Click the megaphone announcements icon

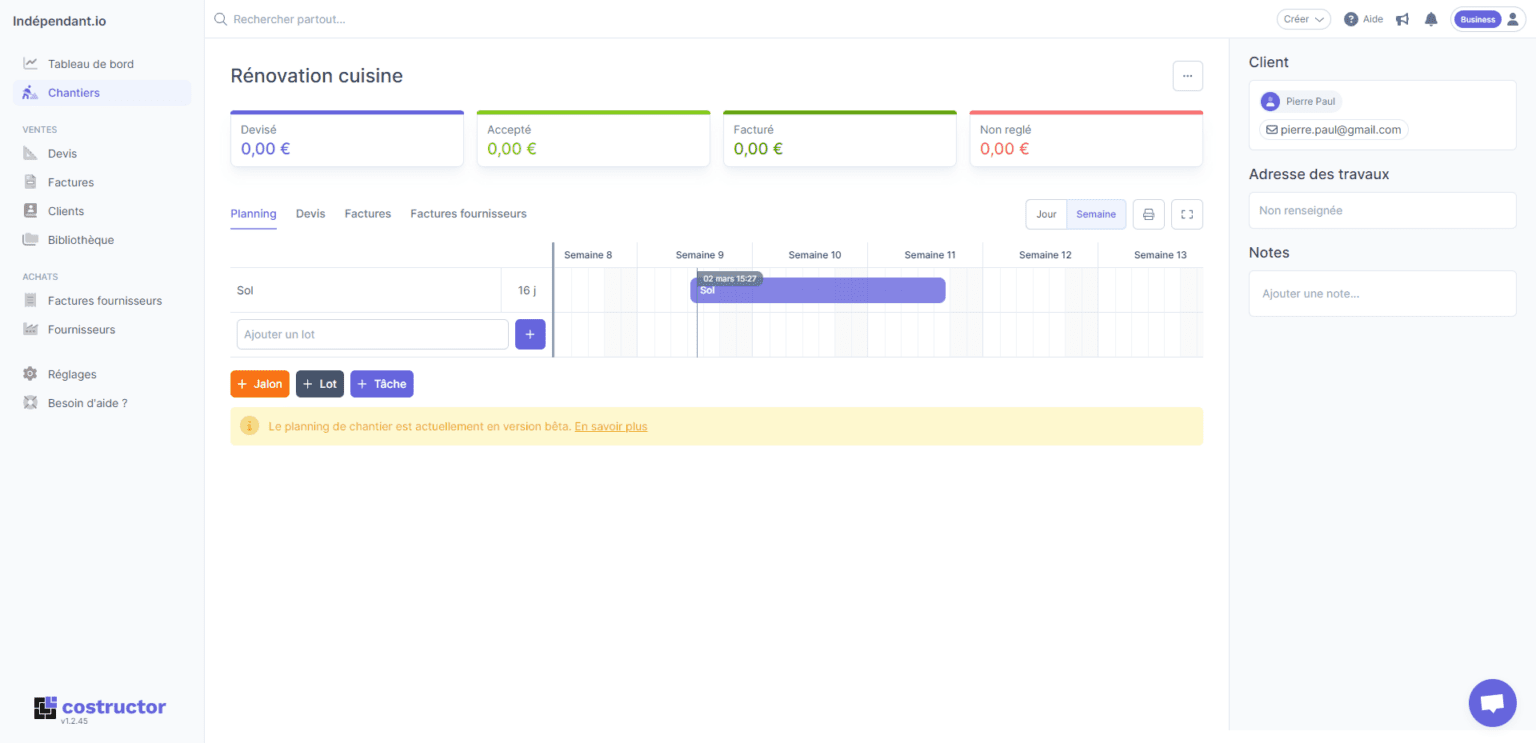[1403, 19]
